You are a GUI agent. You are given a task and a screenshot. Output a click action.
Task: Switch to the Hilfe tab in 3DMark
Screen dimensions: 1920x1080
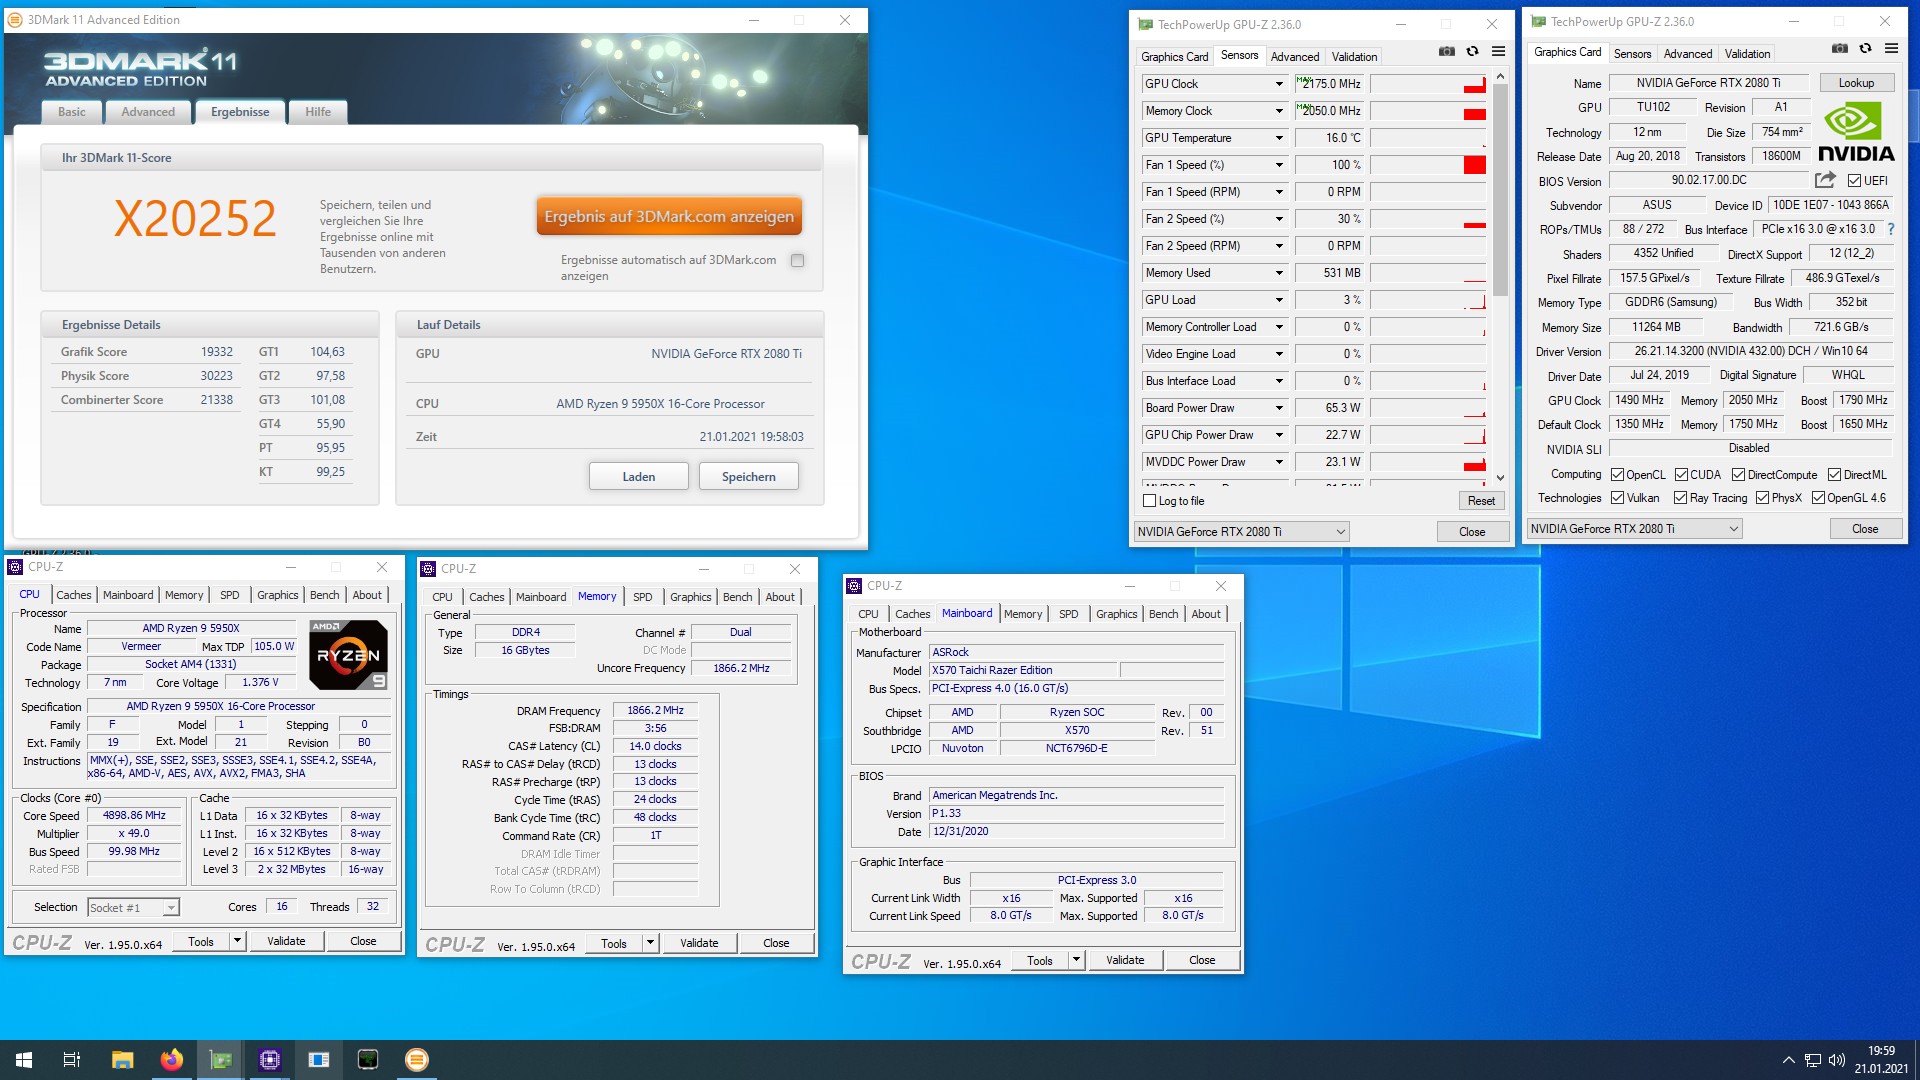[318, 112]
